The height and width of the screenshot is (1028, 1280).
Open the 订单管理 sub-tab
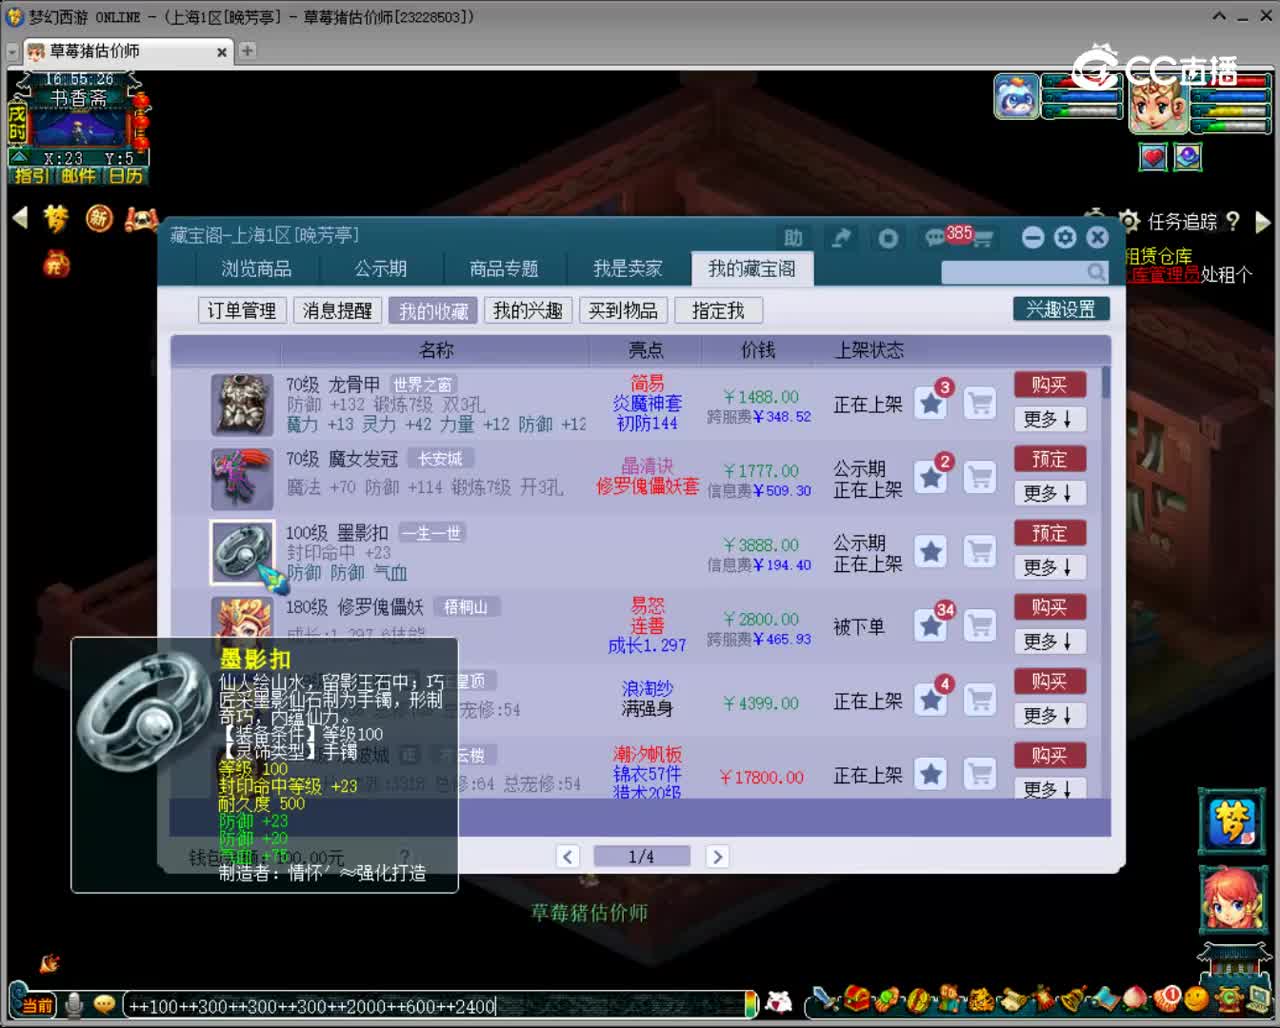242,311
